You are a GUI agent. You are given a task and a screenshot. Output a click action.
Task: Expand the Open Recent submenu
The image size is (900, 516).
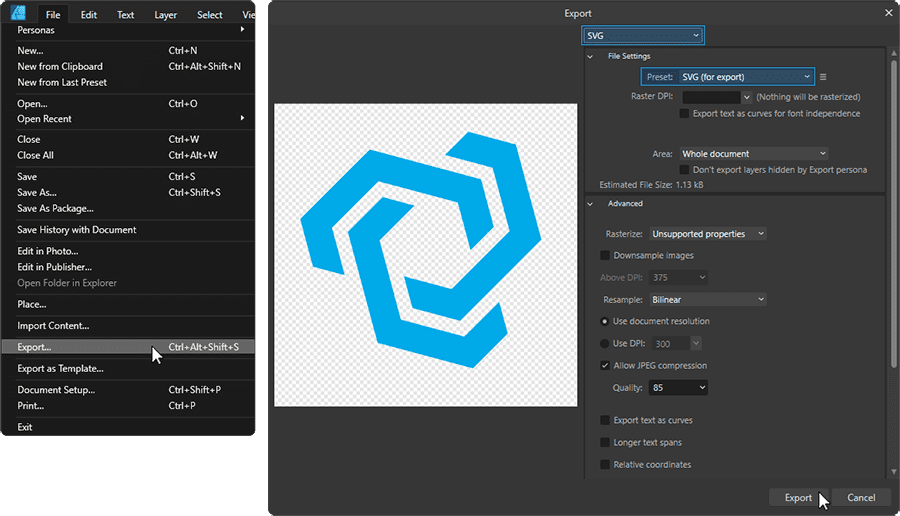[128, 119]
